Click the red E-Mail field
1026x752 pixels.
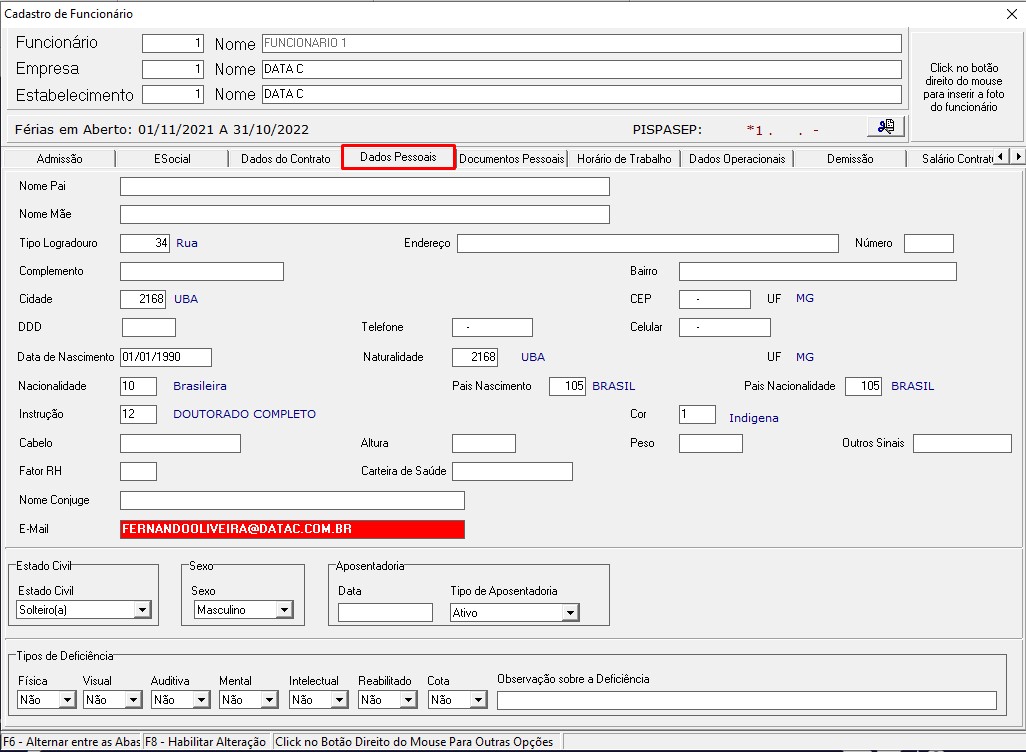tap(292, 529)
